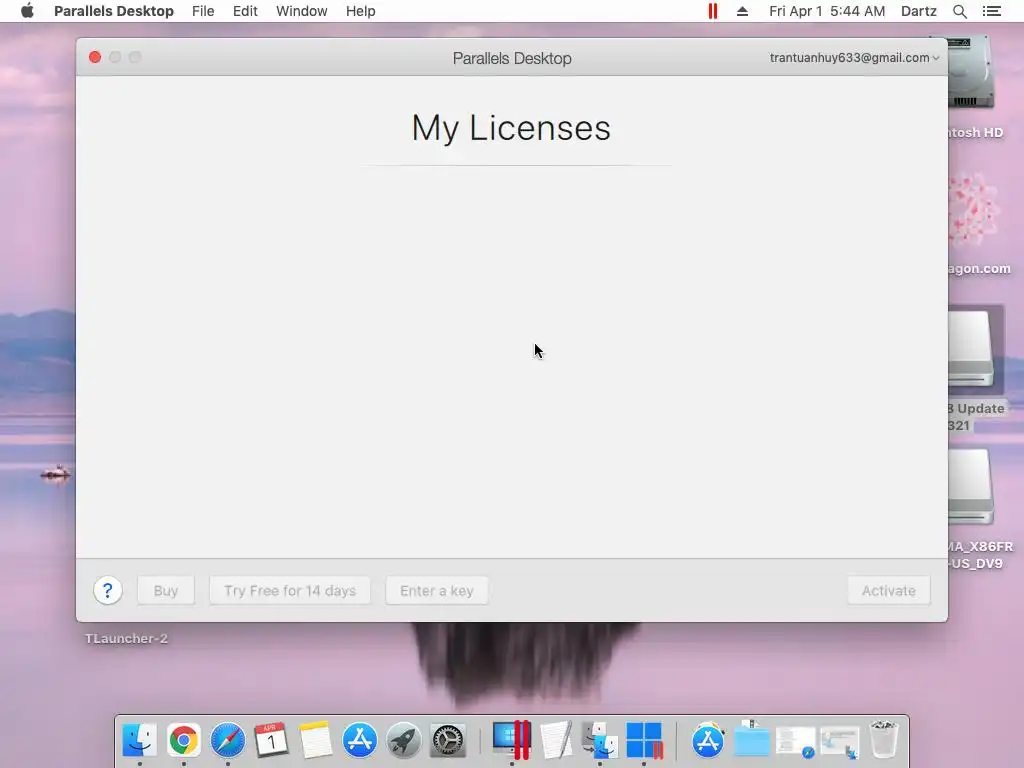Open Finder from the Dock
Image resolution: width=1024 pixels, height=768 pixels.
(140, 740)
